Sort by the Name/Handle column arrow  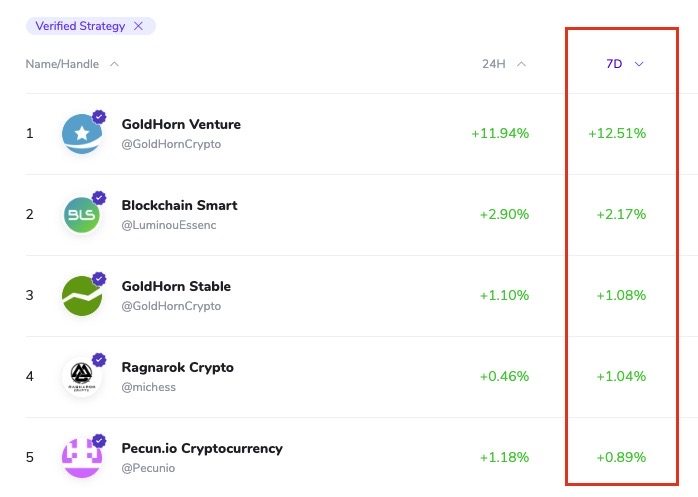[x=114, y=64]
